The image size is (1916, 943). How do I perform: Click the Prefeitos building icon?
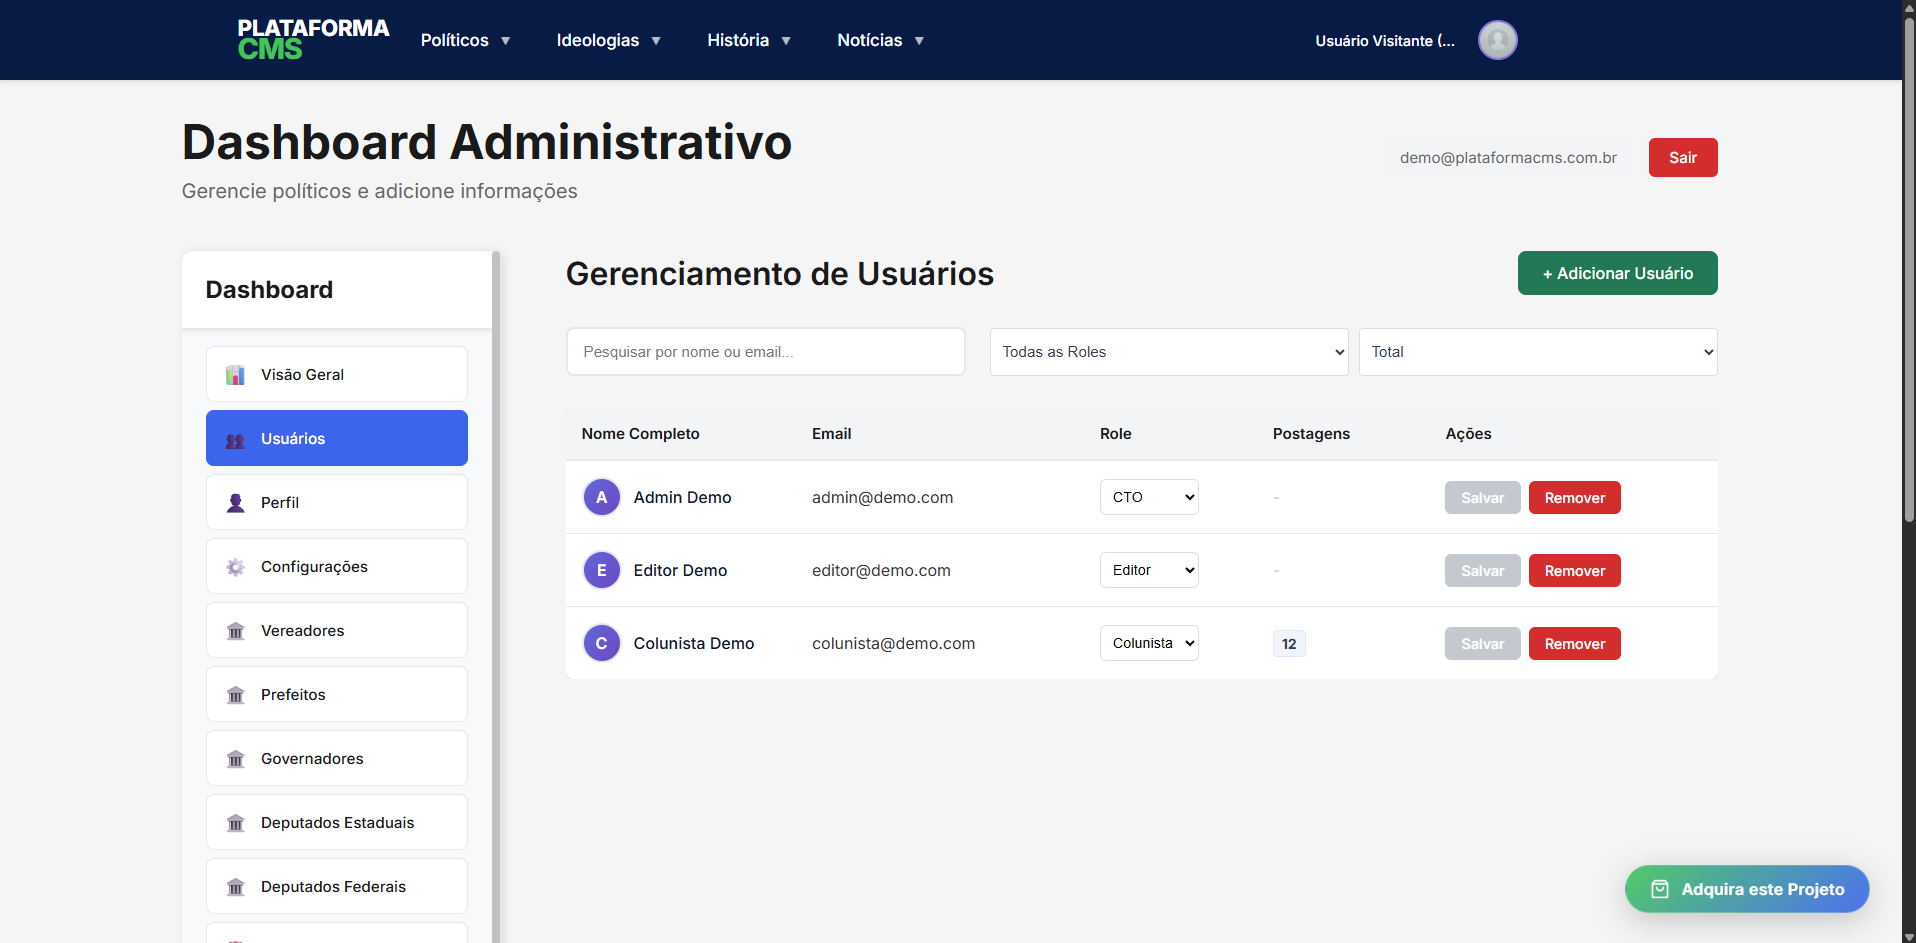(235, 695)
